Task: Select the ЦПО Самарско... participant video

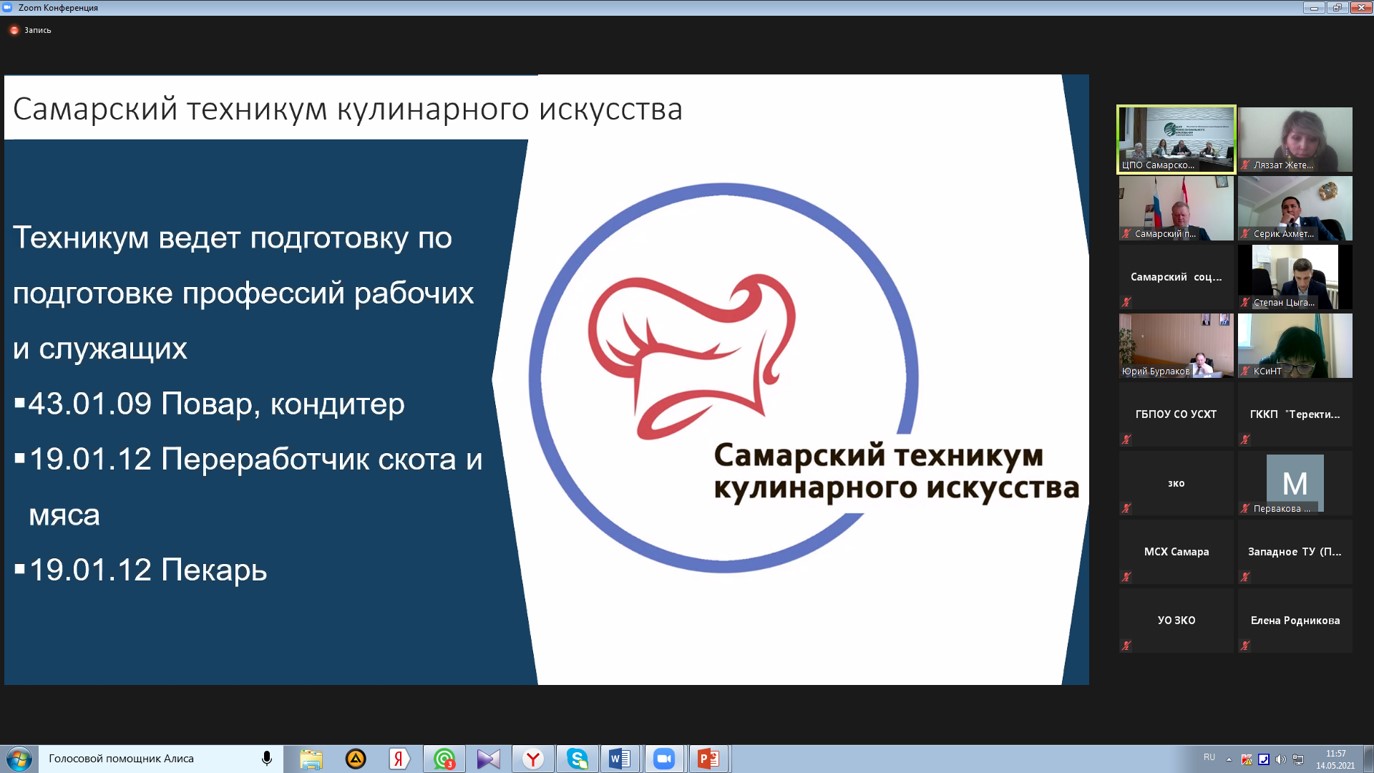Action: tap(1176, 140)
